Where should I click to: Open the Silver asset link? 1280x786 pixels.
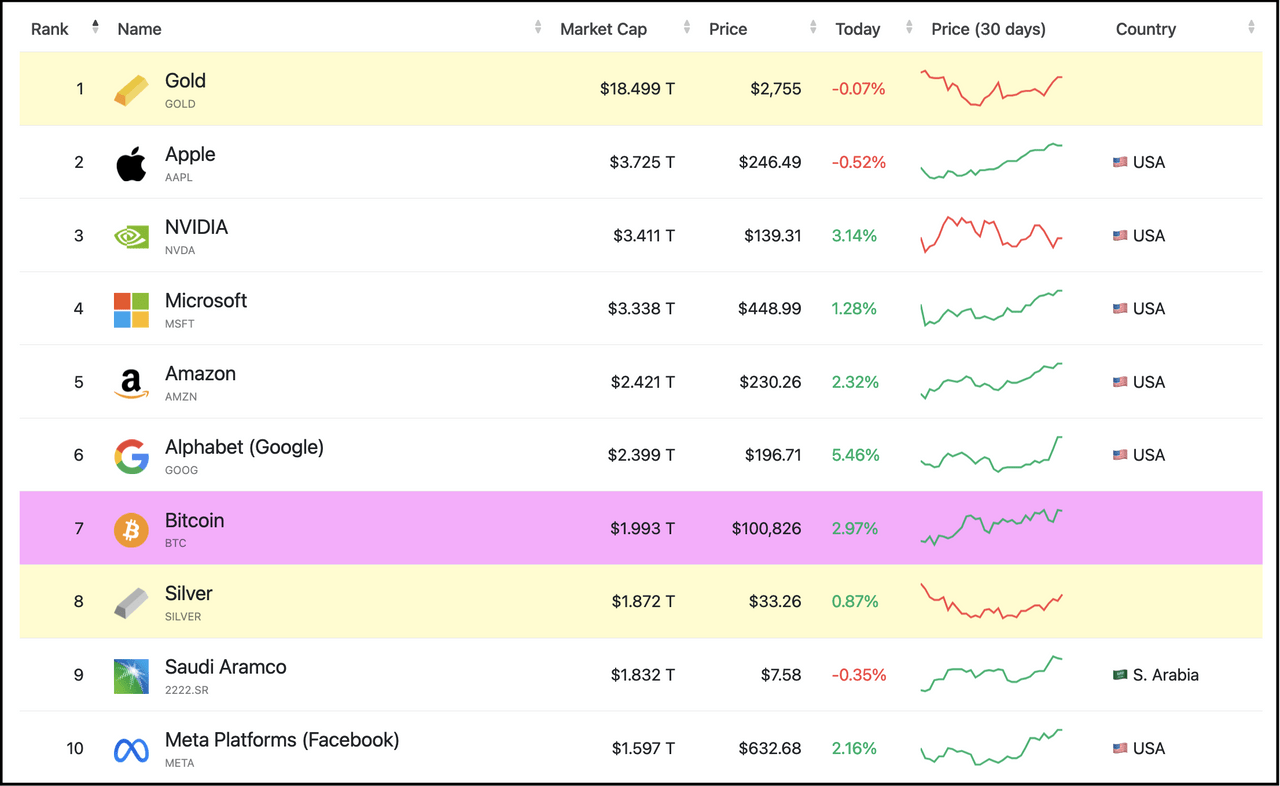tap(188, 593)
